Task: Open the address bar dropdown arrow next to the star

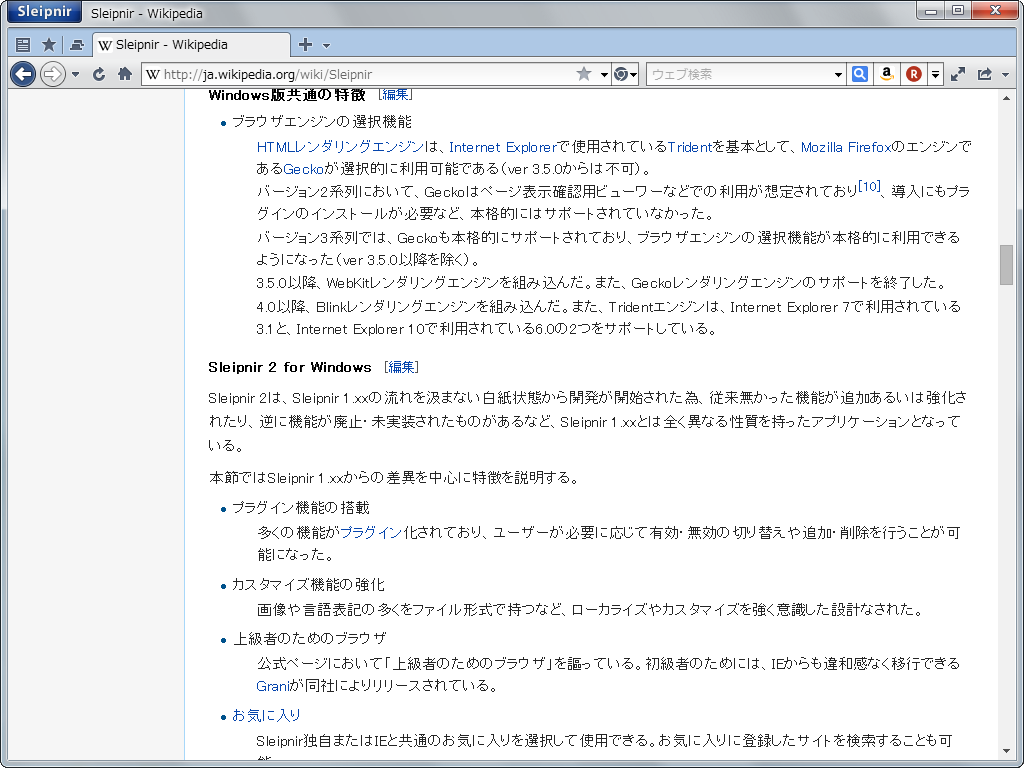Action: pyautogui.click(x=603, y=74)
